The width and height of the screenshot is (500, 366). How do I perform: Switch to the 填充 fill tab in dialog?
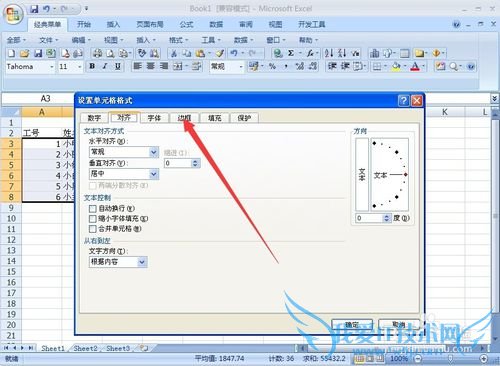(215, 118)
